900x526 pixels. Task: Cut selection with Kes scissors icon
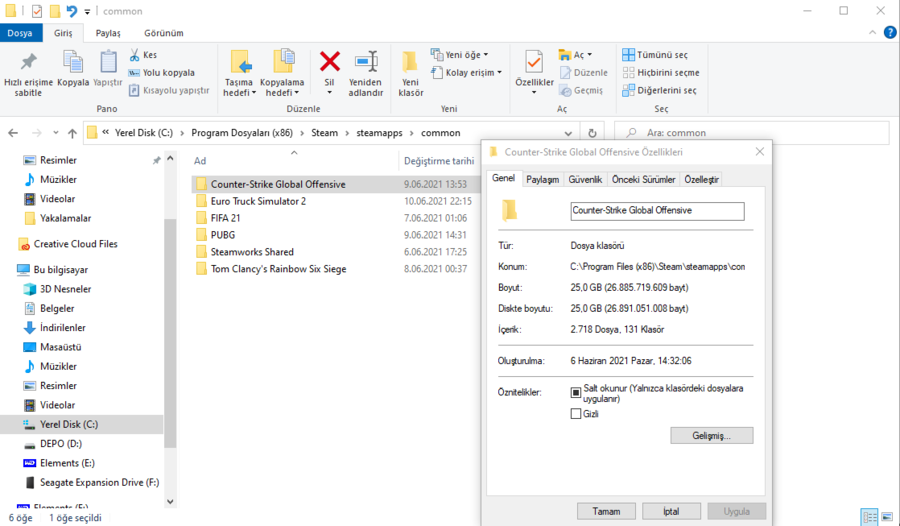pyautogui.click(x=143, y=55)
